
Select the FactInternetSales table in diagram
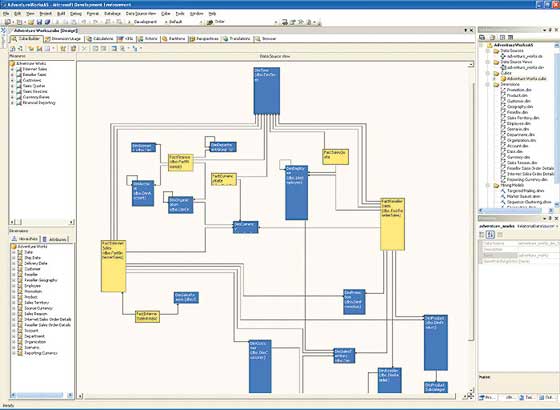point(113,266)
